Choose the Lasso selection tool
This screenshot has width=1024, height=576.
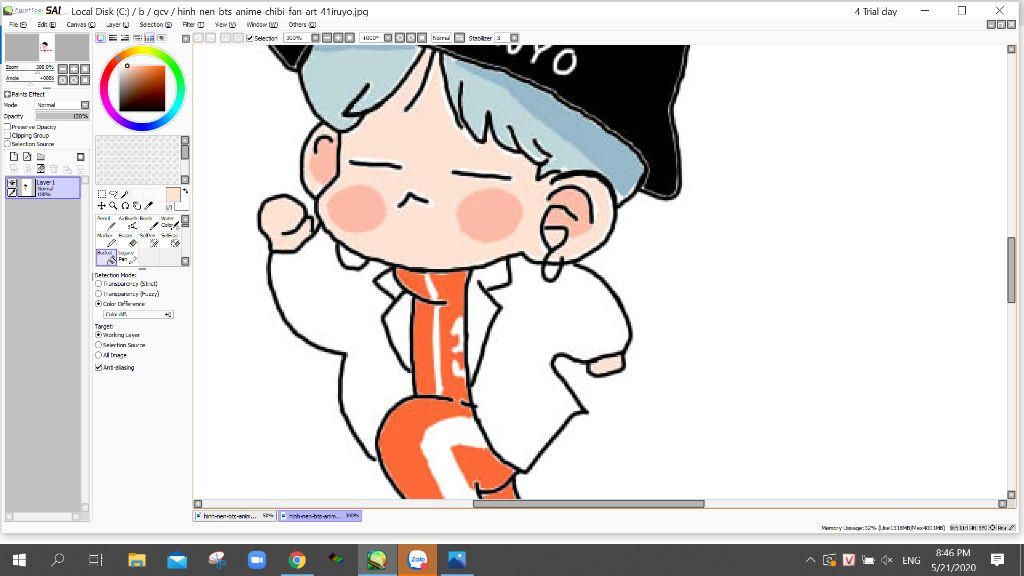113,194
